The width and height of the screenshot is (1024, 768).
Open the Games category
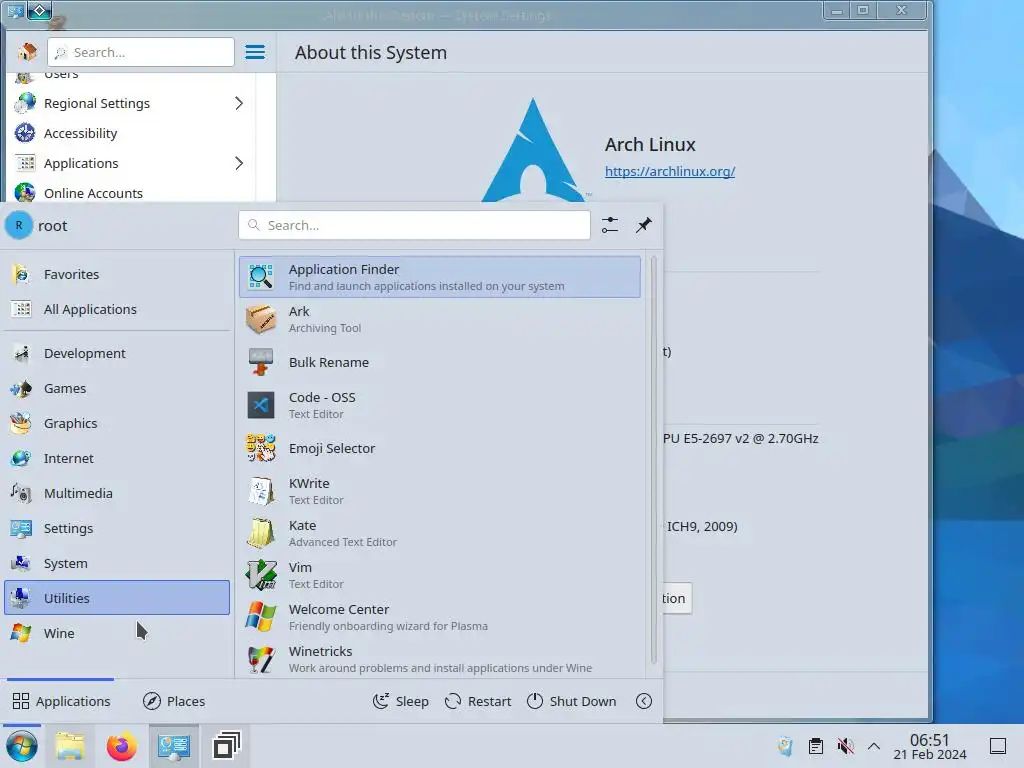pyautogui.click(x=117, y=388)
